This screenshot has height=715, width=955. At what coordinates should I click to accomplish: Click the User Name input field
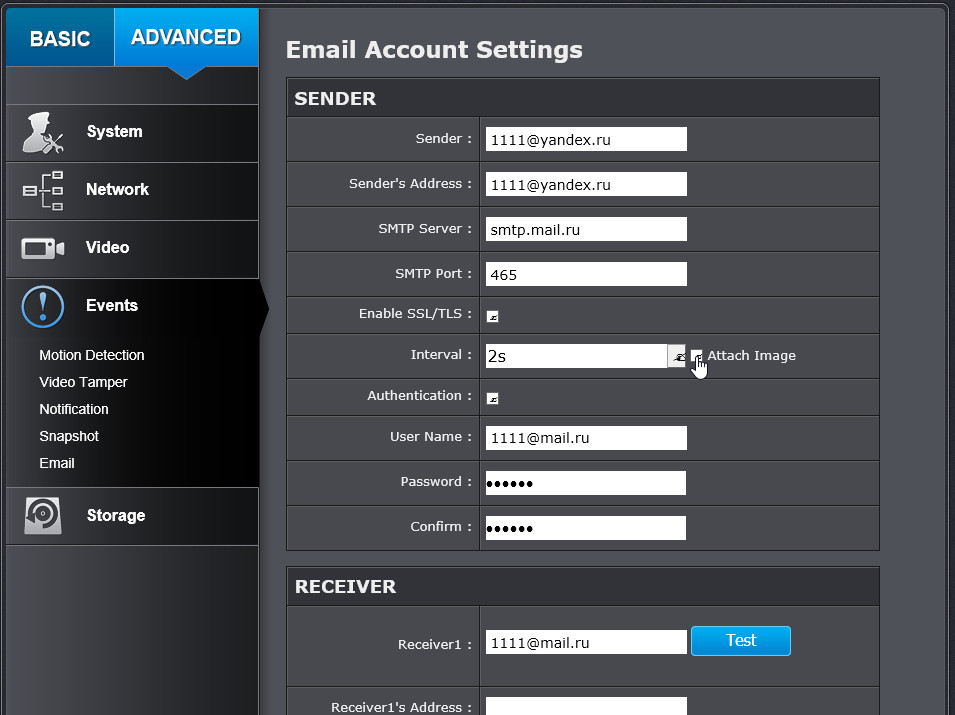point(586,438)
